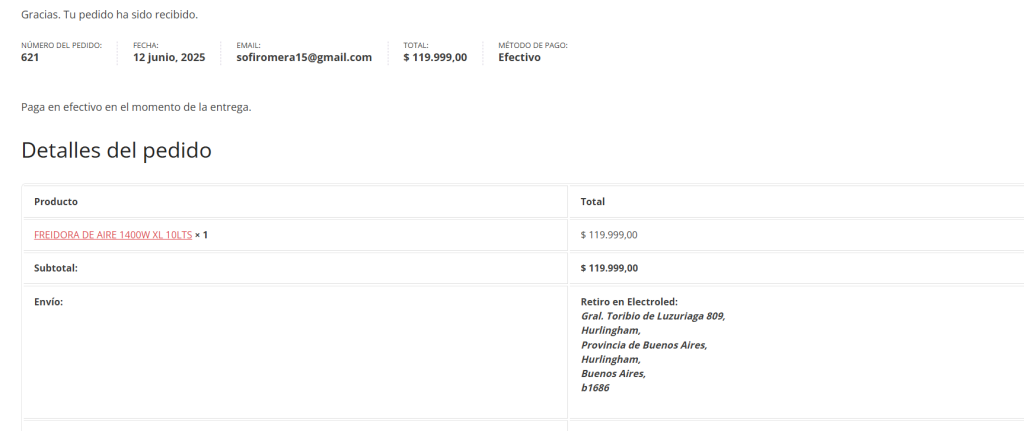Click the order number 621
Viewport: 1024px width, 431px height.
(30, 58)
